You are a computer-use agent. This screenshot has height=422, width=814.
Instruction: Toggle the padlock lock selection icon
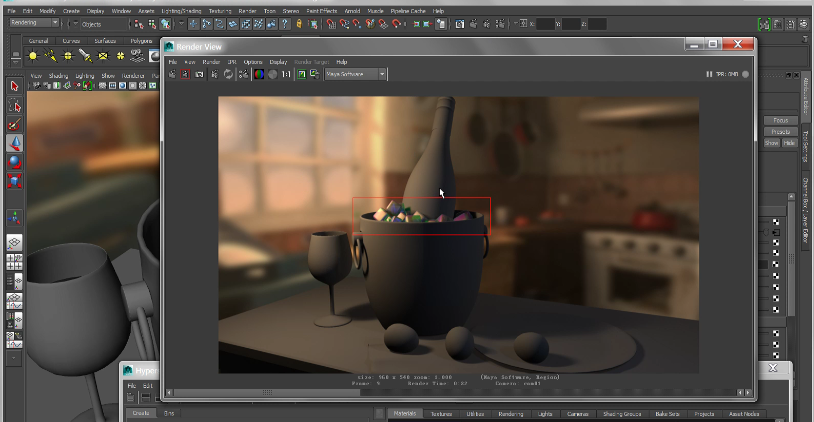coord(299,24)
